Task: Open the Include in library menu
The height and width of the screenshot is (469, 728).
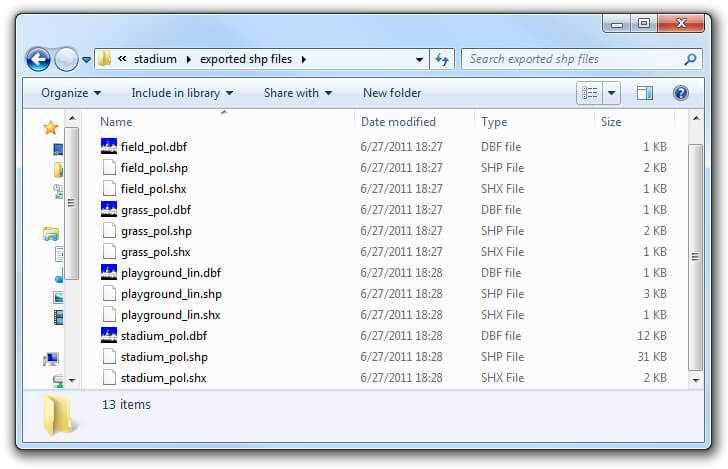Action: 182,93
